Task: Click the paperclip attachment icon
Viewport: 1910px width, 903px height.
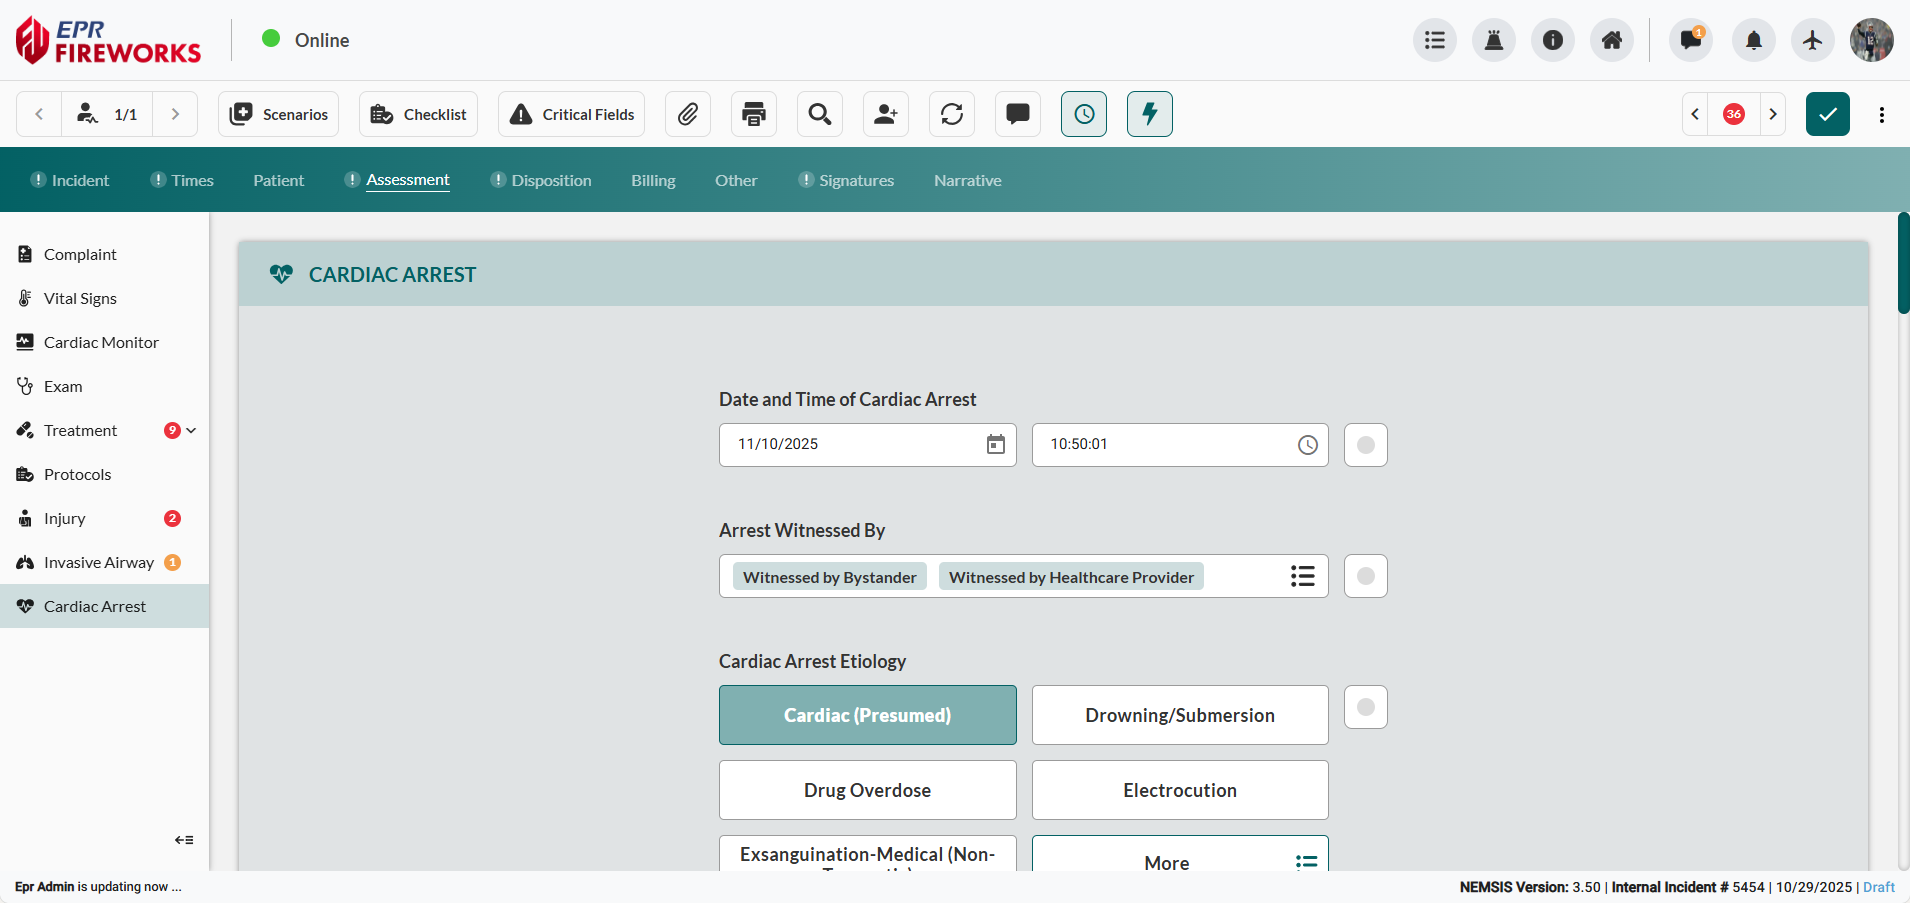Action: click(687, 114)
